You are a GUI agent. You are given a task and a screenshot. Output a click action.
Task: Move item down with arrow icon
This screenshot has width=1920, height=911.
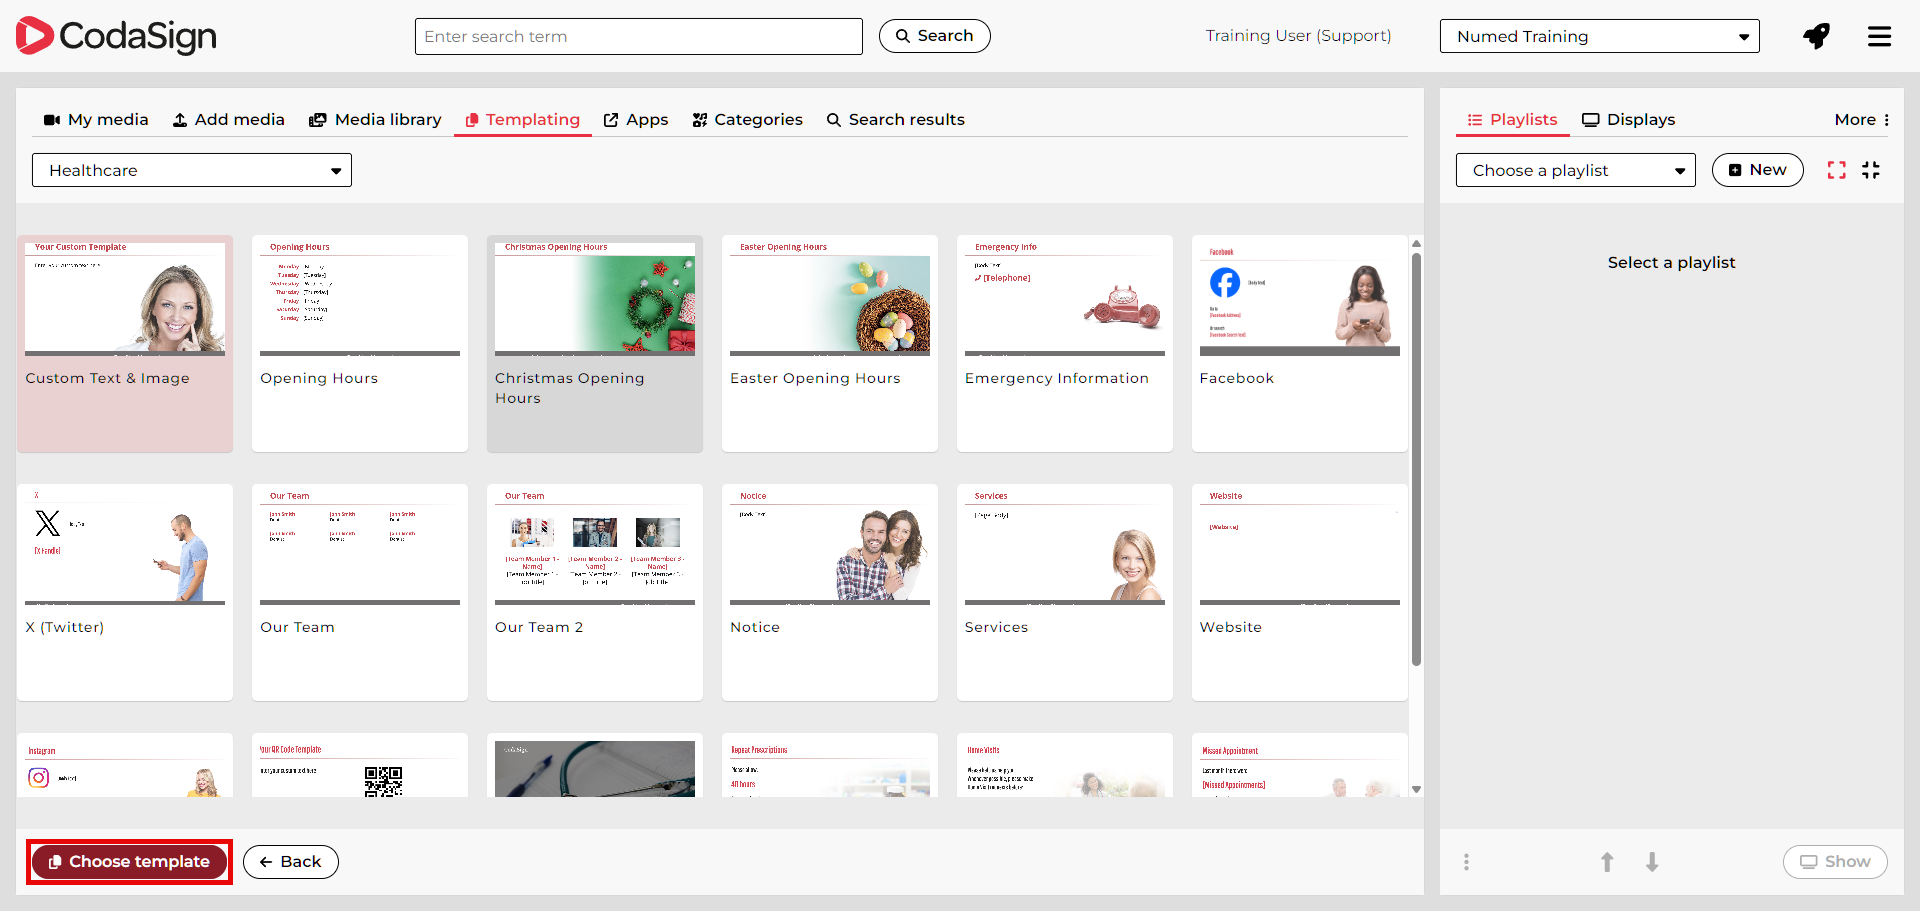click(1652, 862)
